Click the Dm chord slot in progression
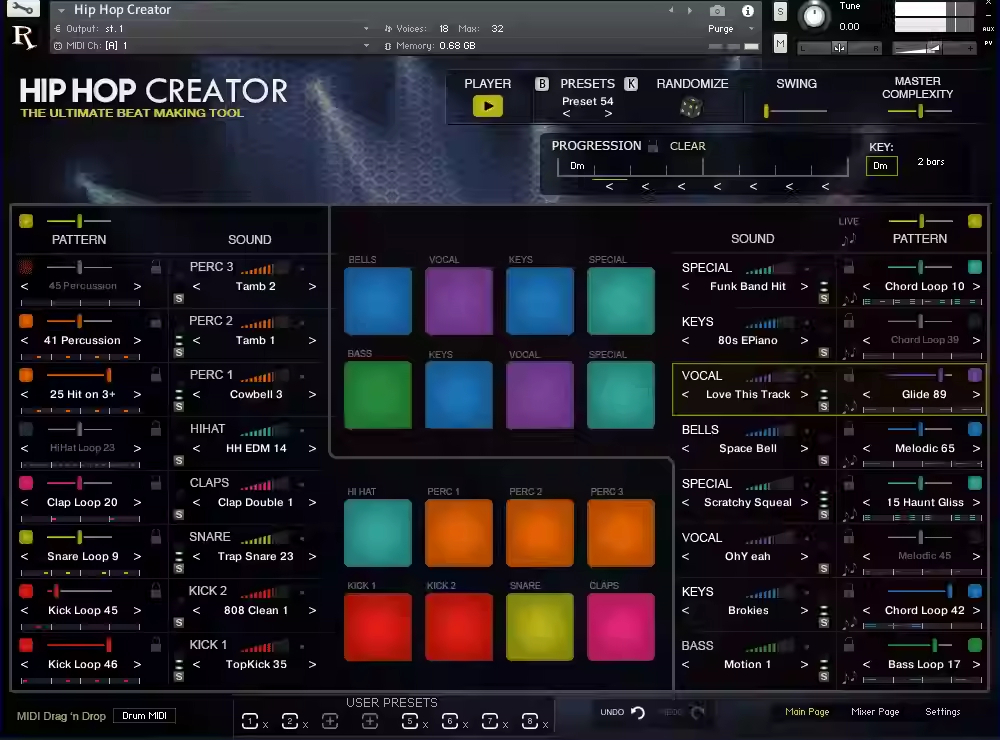Screen dimensions: 1000x740 point(577,166)
